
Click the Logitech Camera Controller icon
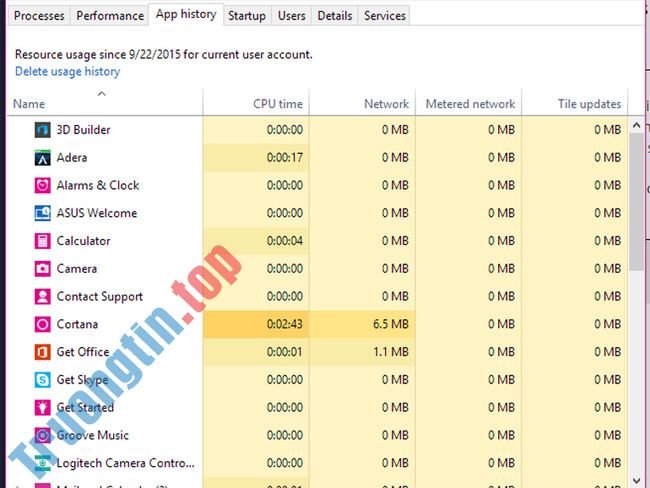[x=42, y=463]
